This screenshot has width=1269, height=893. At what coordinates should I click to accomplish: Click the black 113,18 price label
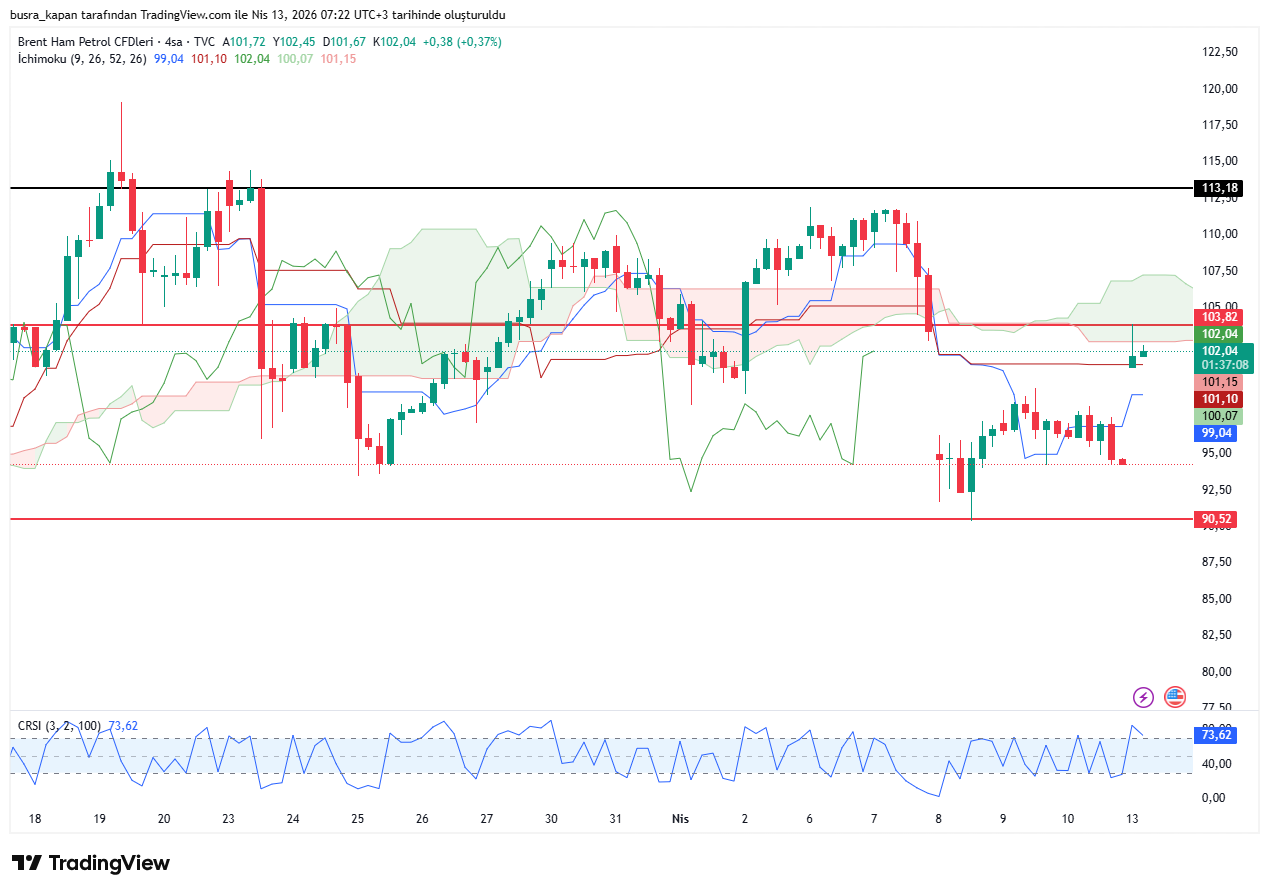(x=1219, y=188)
